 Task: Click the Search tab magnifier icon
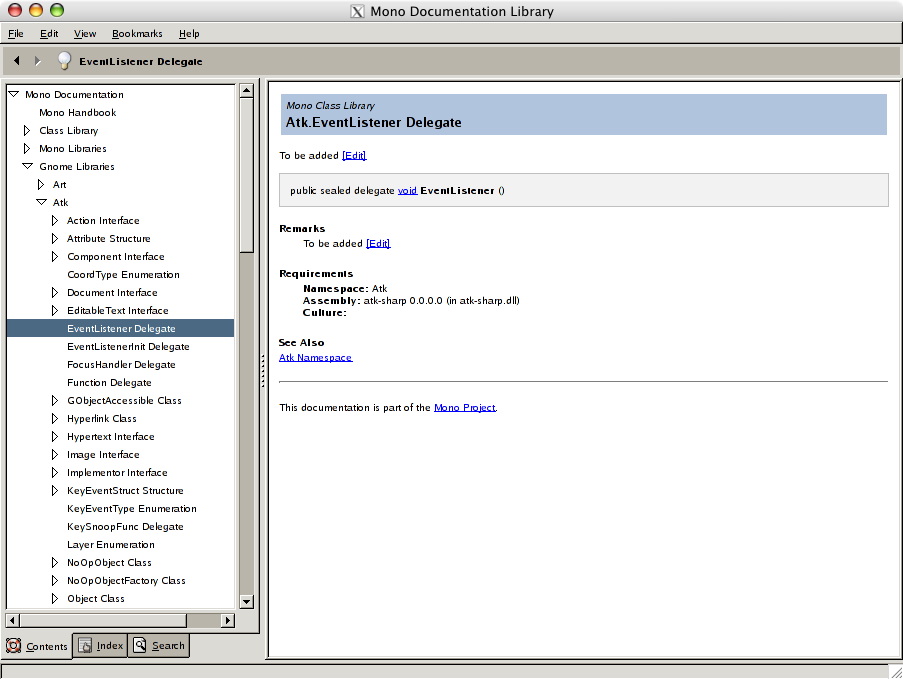point(140,645)
